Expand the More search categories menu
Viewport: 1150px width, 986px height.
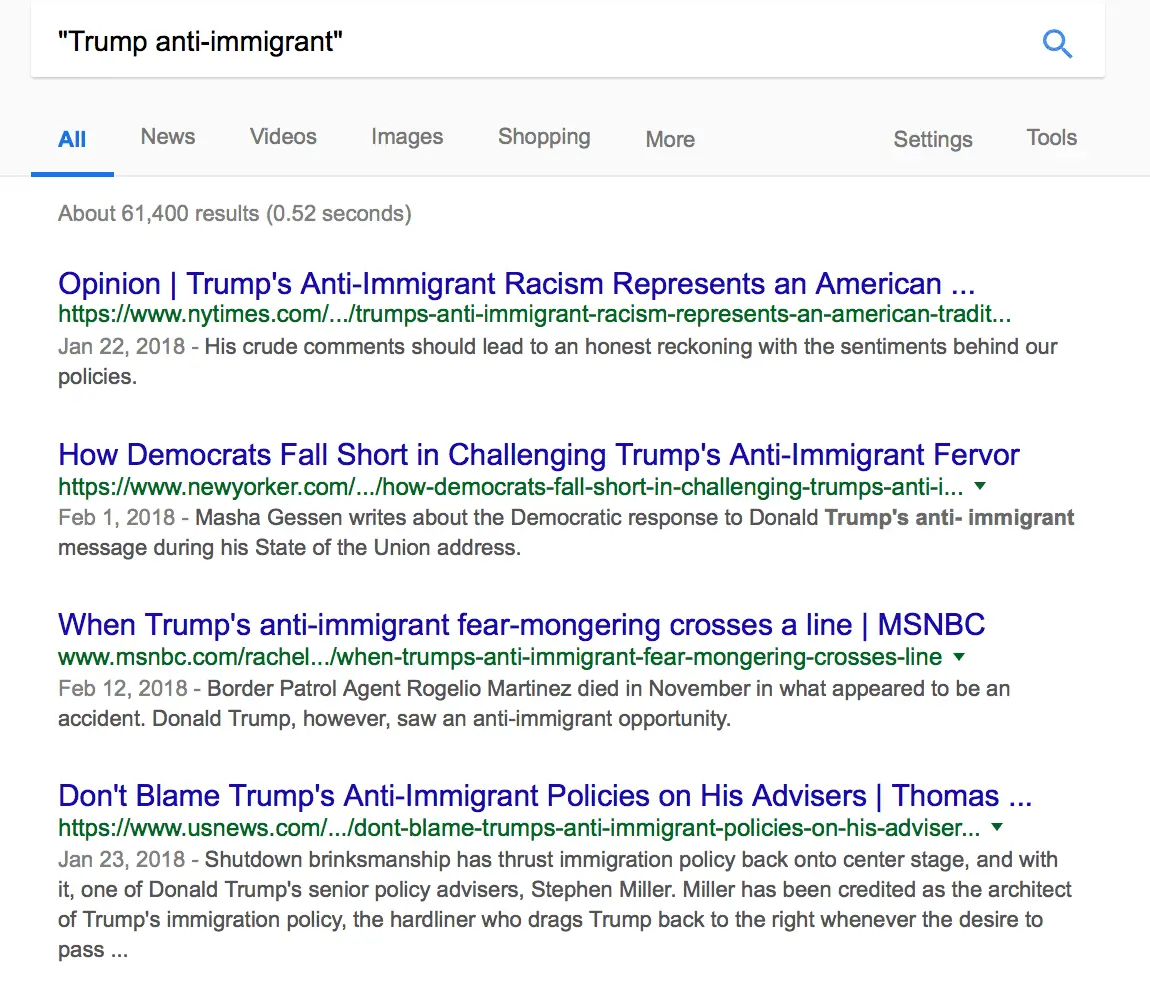click(670, 139)
